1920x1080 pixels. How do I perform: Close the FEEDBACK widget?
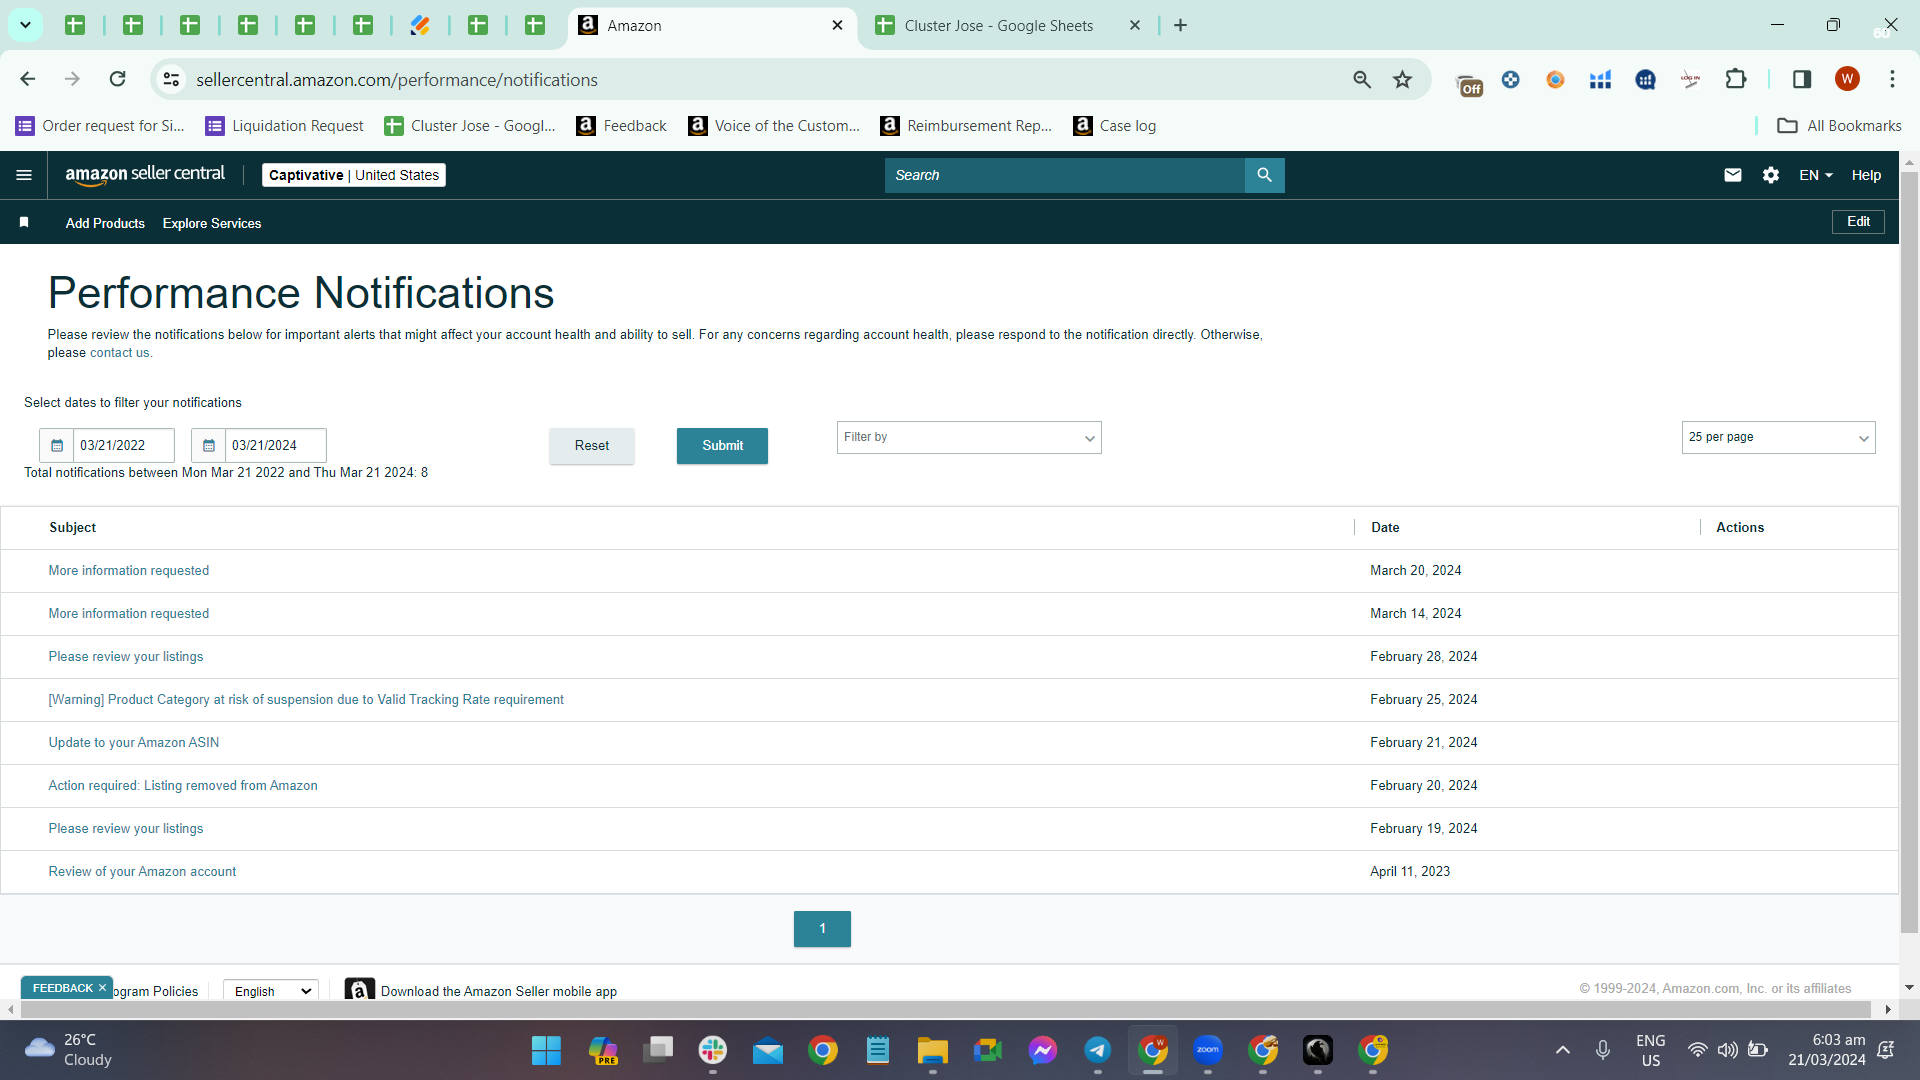(x=102, y=988)
